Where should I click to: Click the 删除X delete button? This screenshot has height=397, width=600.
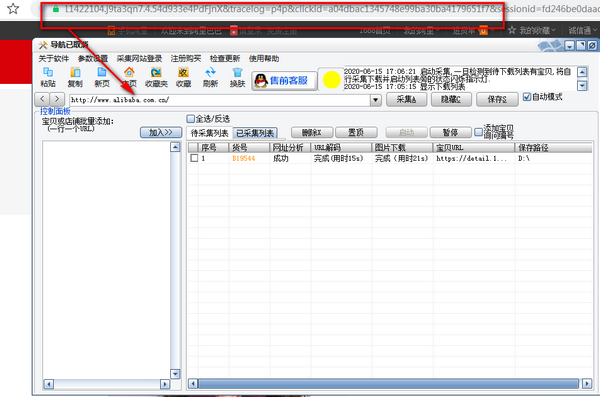[x=312, y=132]
